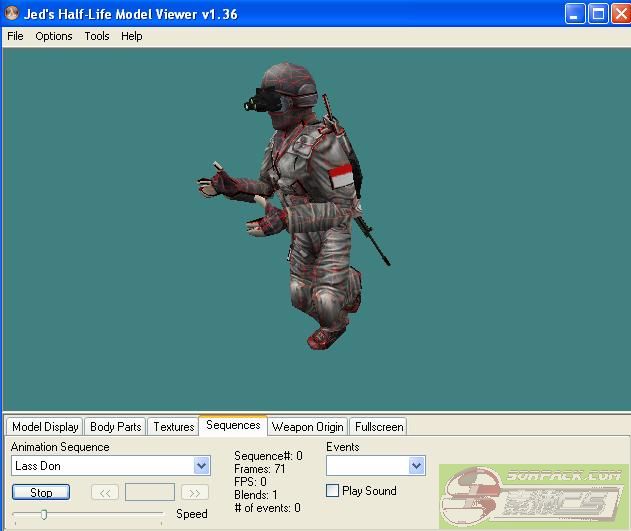Click the 'FPS: 0' text
631x531 pixels.
click(250, 482)
